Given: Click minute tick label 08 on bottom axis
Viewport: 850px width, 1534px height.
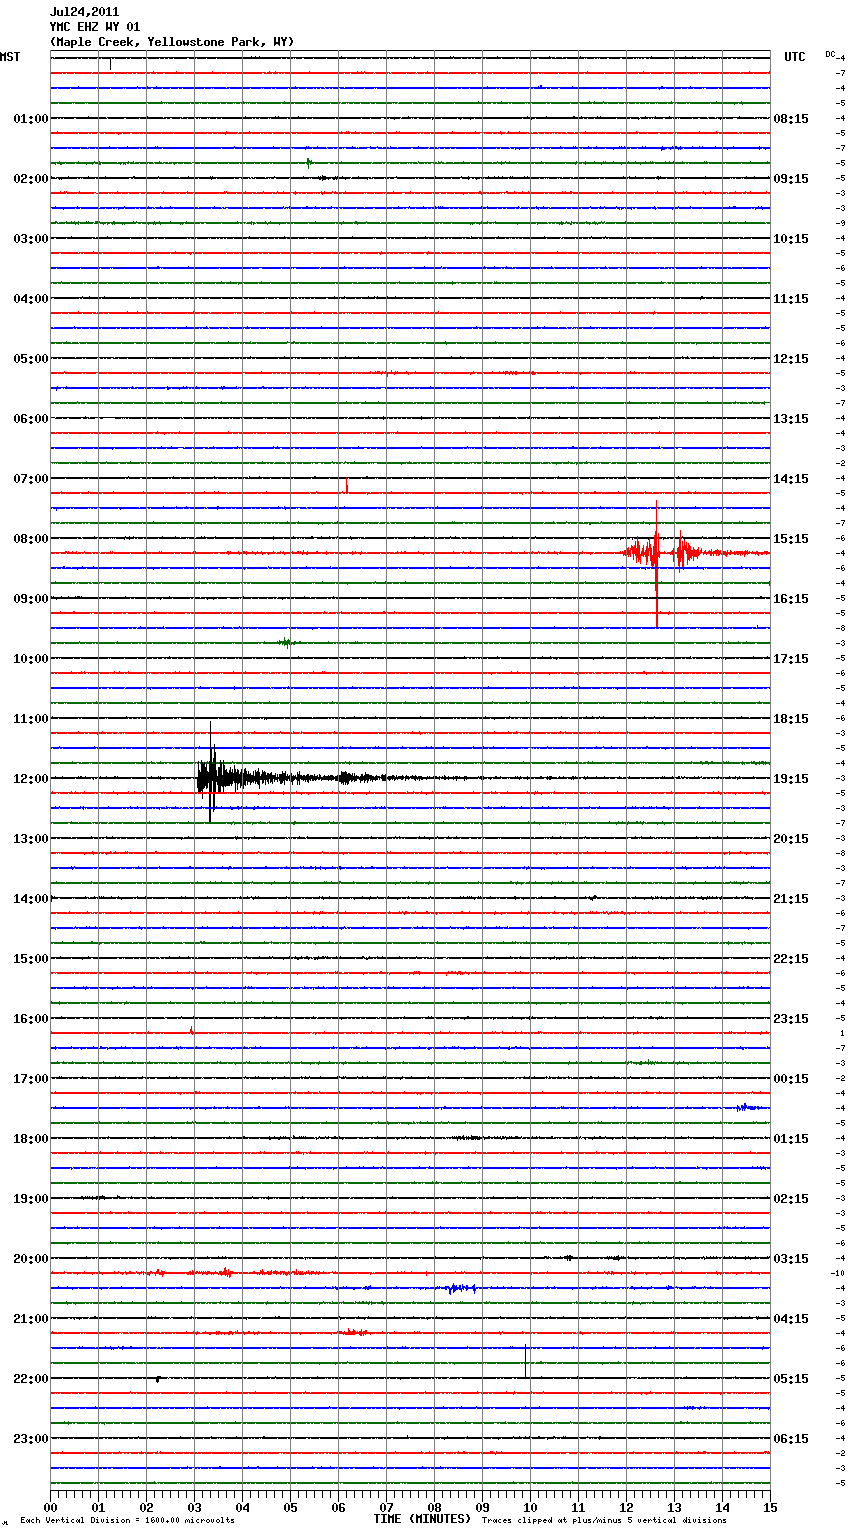Looking at the screenshot, I should [434, 1507].
